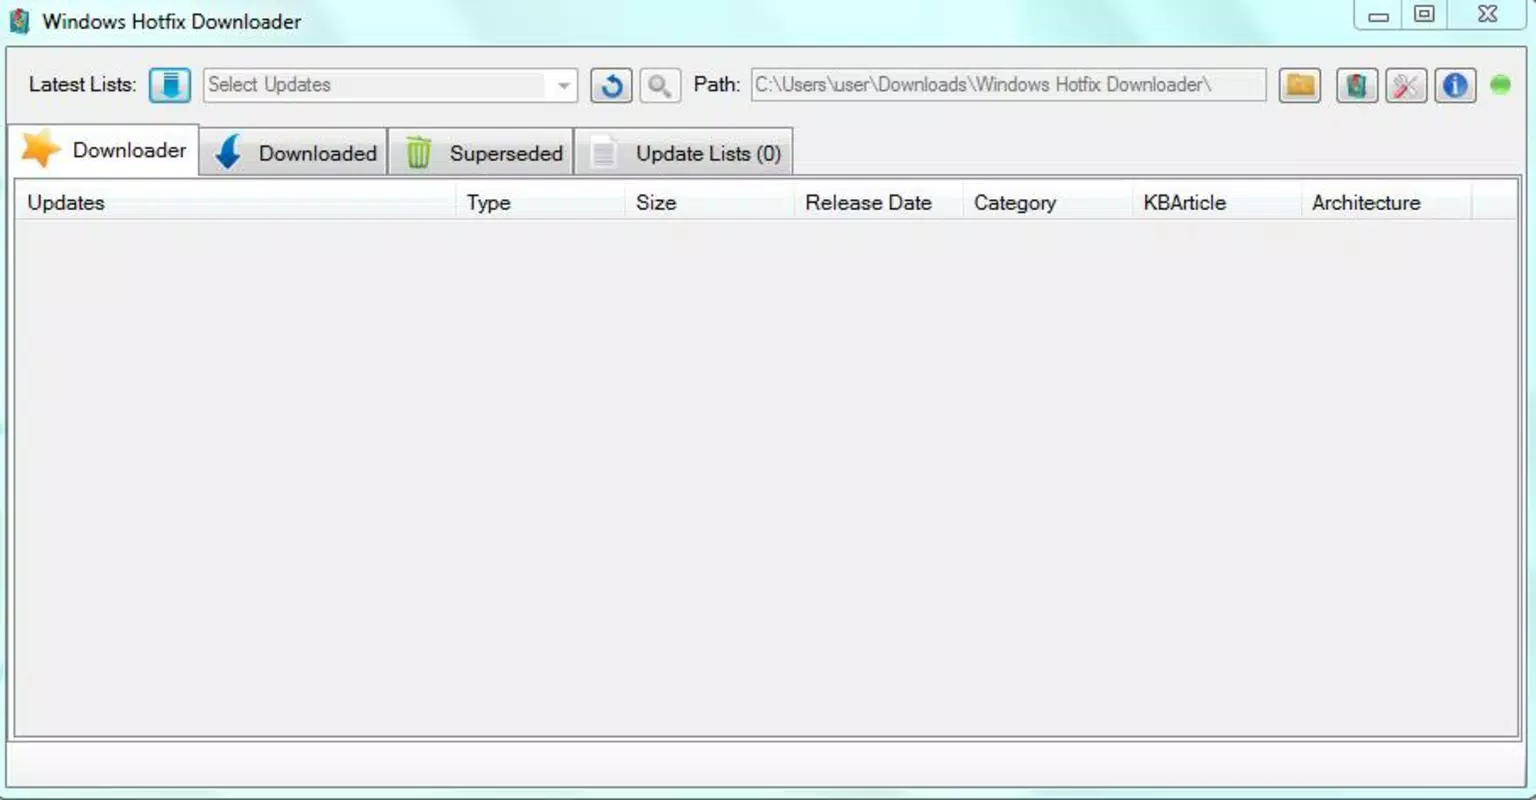Click the app icon in the title bar
Screen dimensions: 1536x800
point(20,21)
